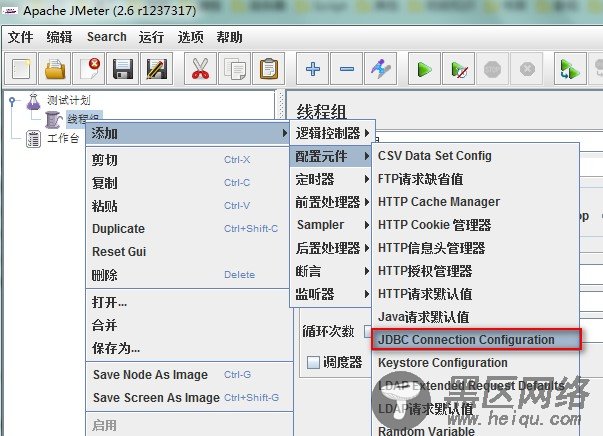
Task: Expand all nodes with plus icon
Action: point(313,69)
